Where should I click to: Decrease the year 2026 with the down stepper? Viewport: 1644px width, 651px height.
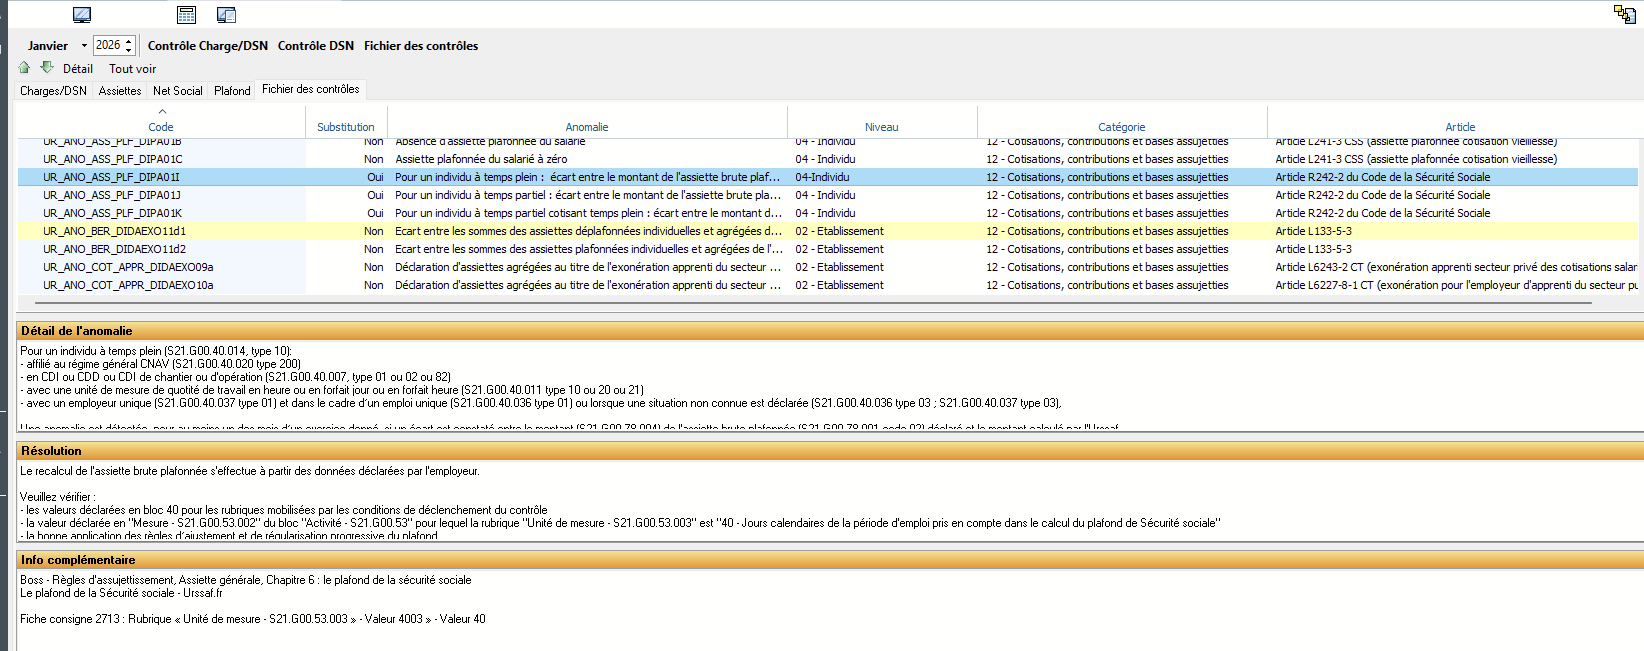(x=129, y=50)
